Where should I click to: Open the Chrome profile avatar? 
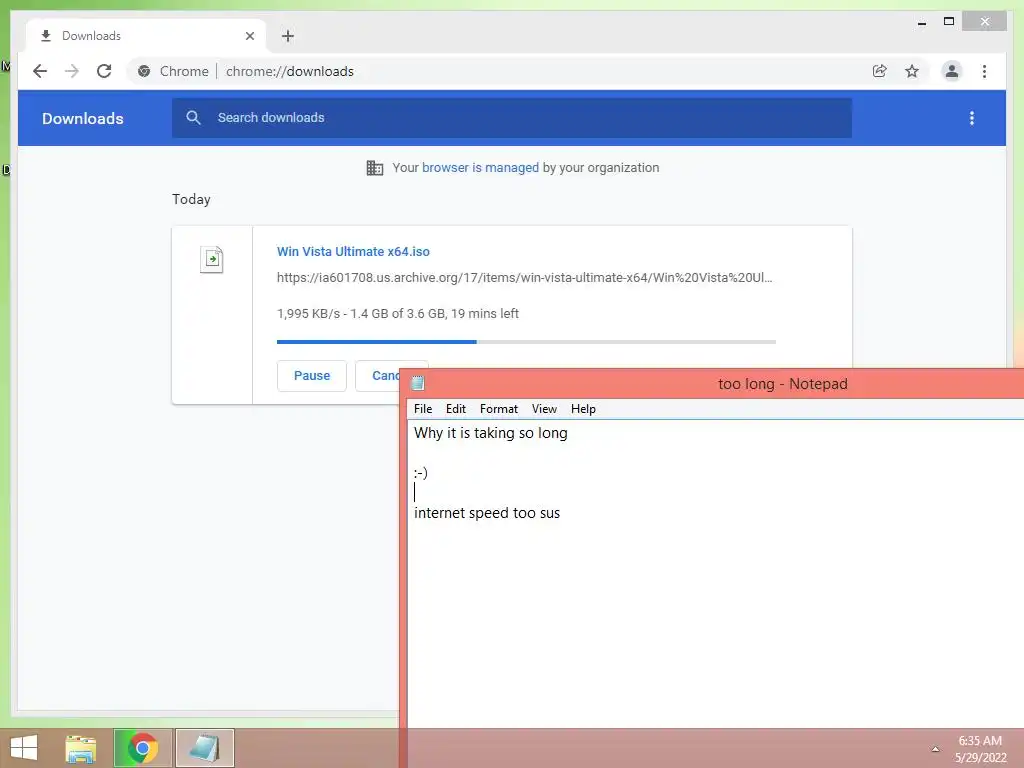(952, 71)
